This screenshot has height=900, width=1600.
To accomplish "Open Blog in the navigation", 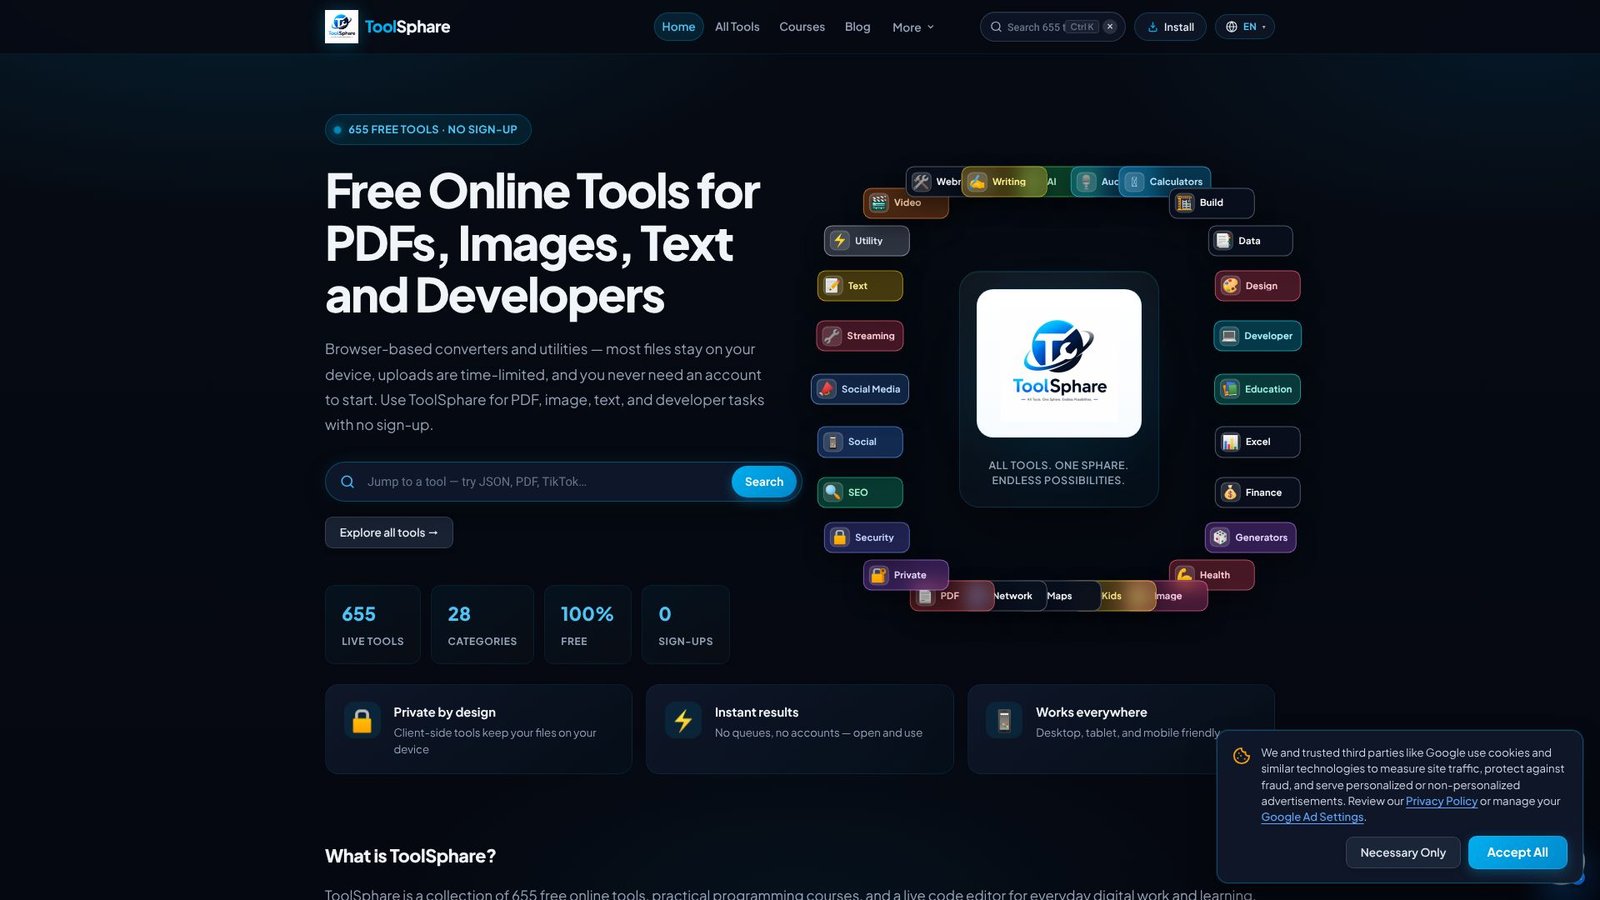I will (x=857, y=27).
